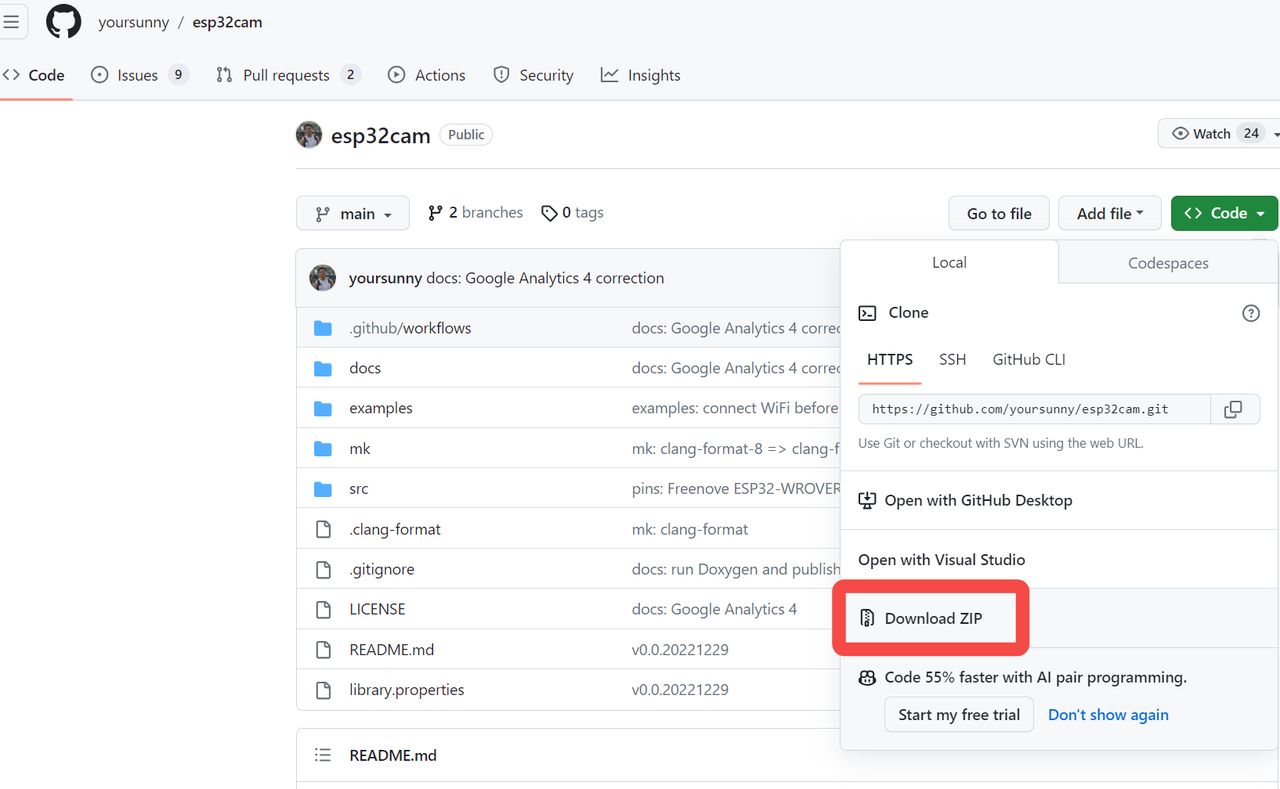Click Don't show again link
The height and width of the screenshot is (789, 1280).
coord(1108,715)
